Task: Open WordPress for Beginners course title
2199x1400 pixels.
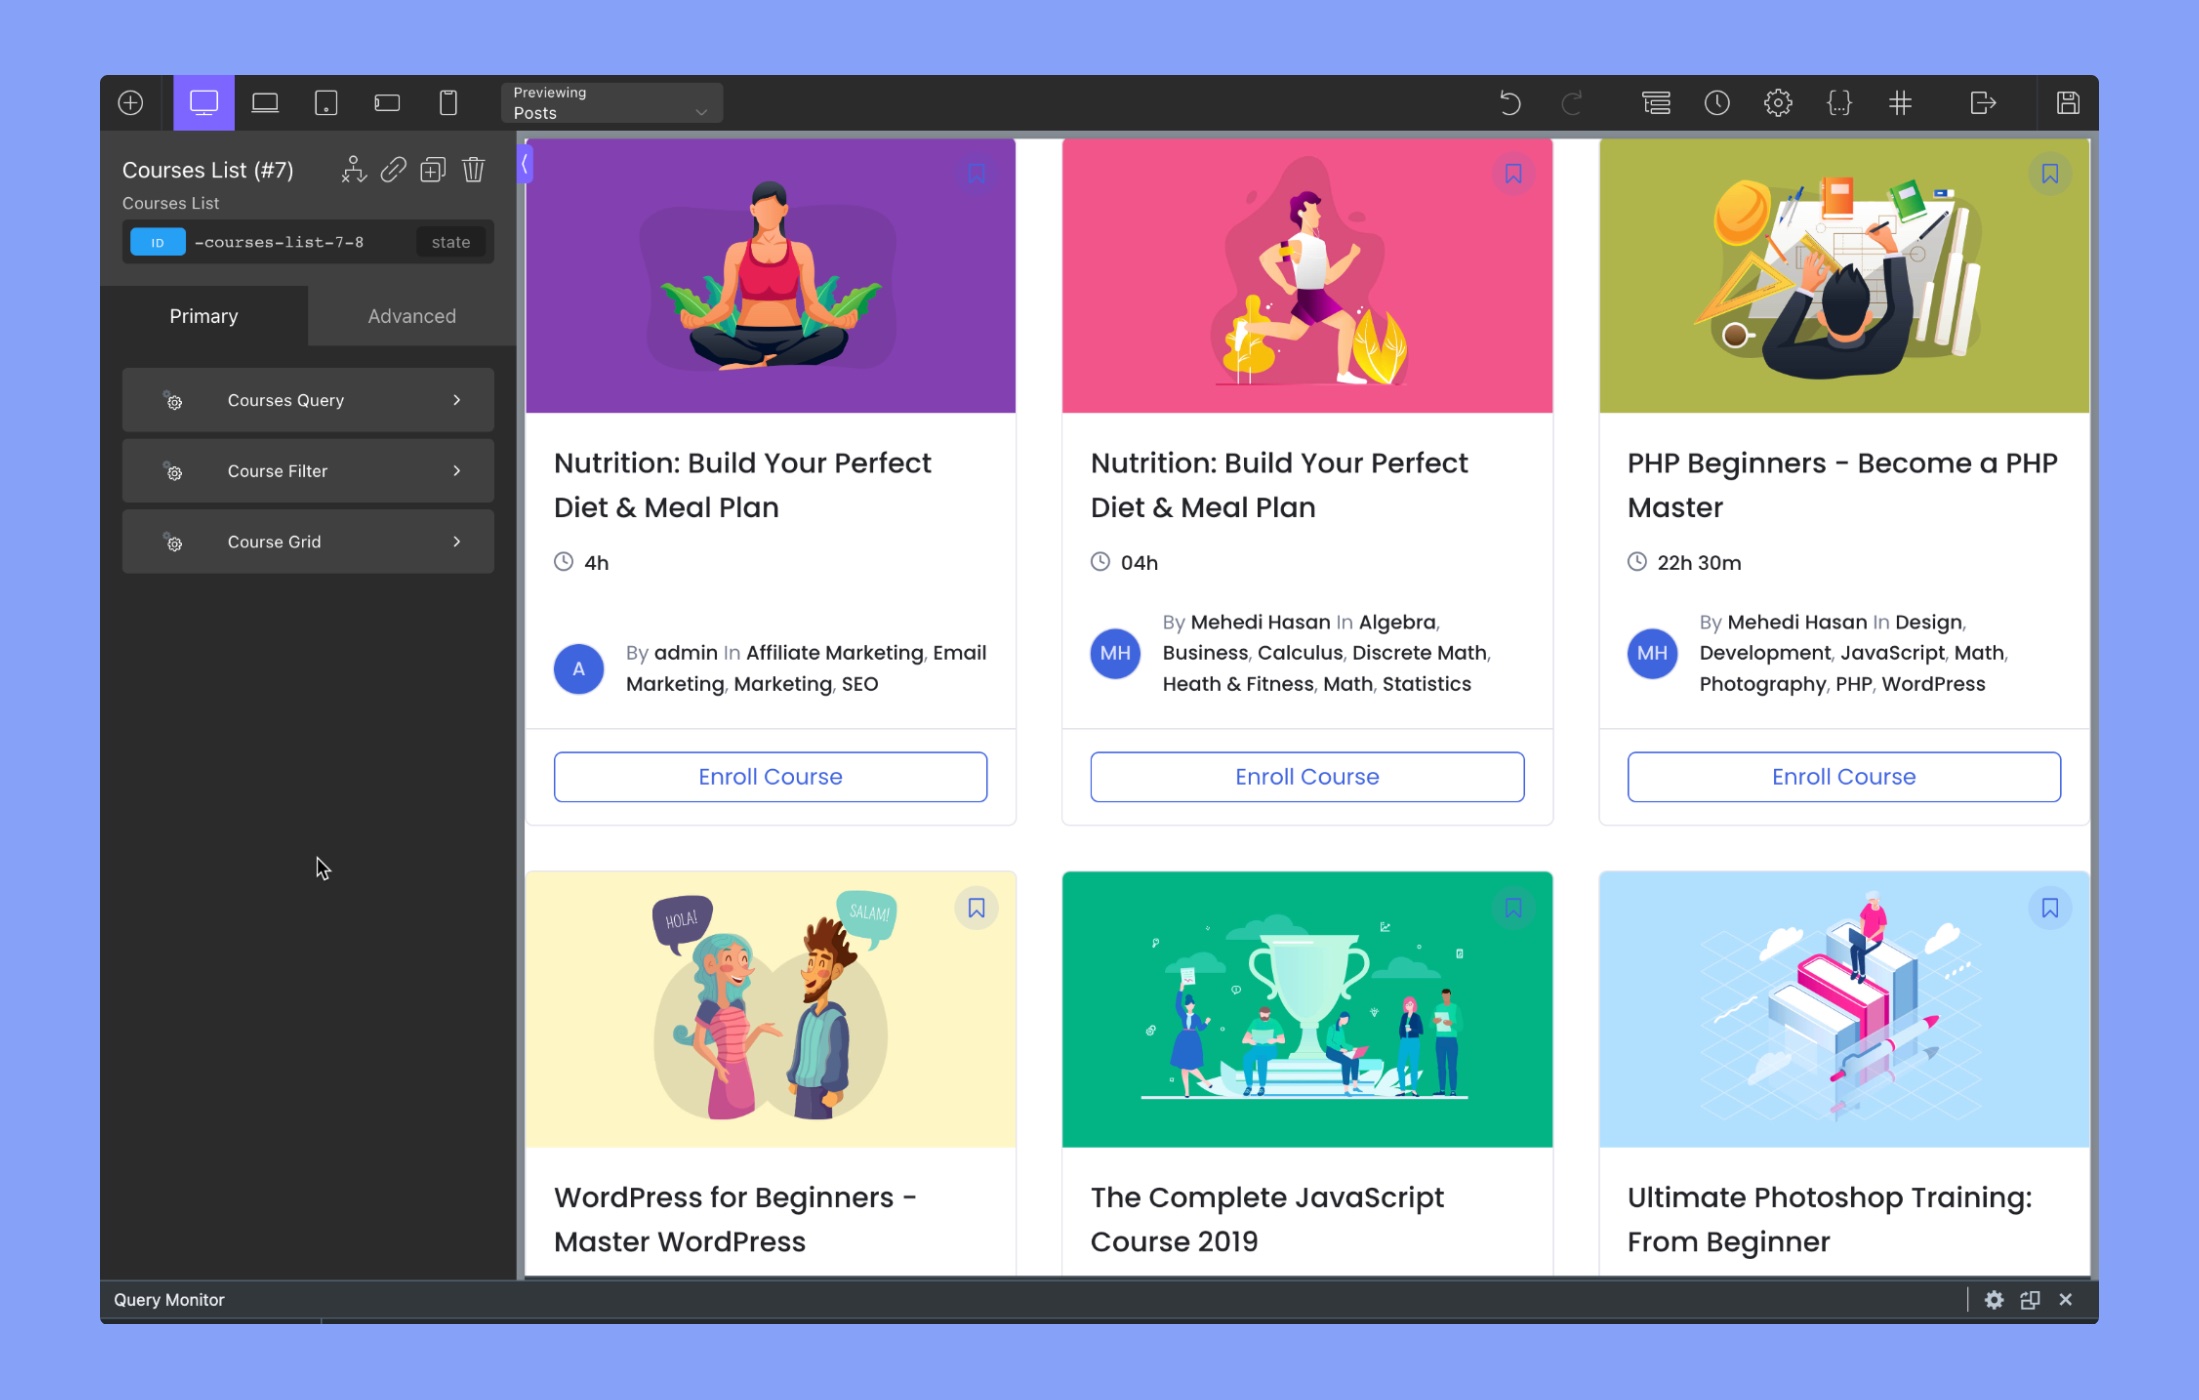Action: tap(735, 1219)
